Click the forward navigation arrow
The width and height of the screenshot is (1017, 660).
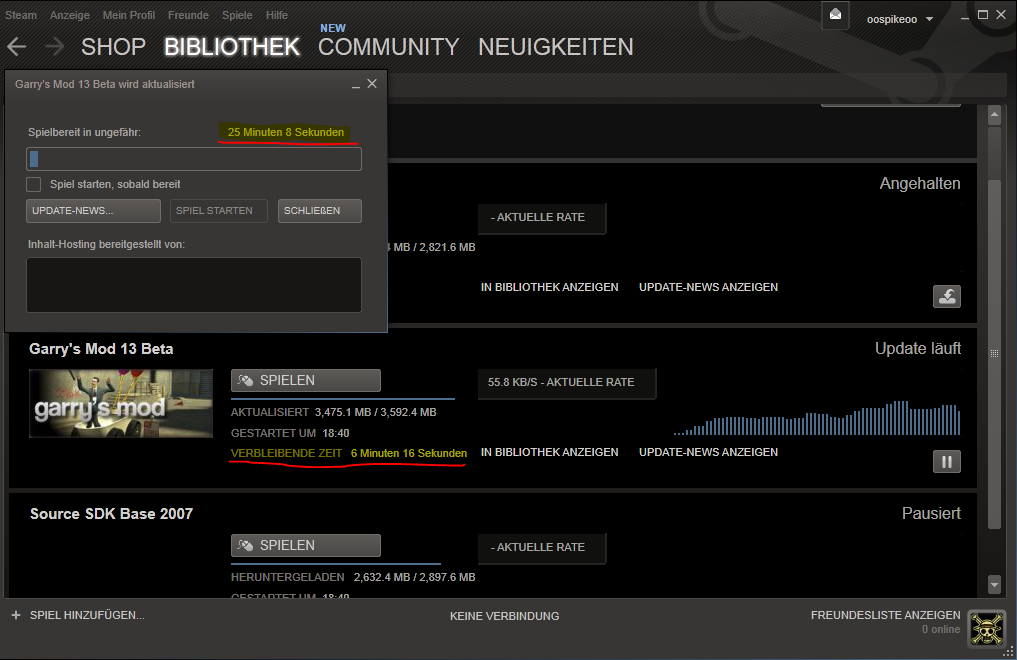click(54, 47)
